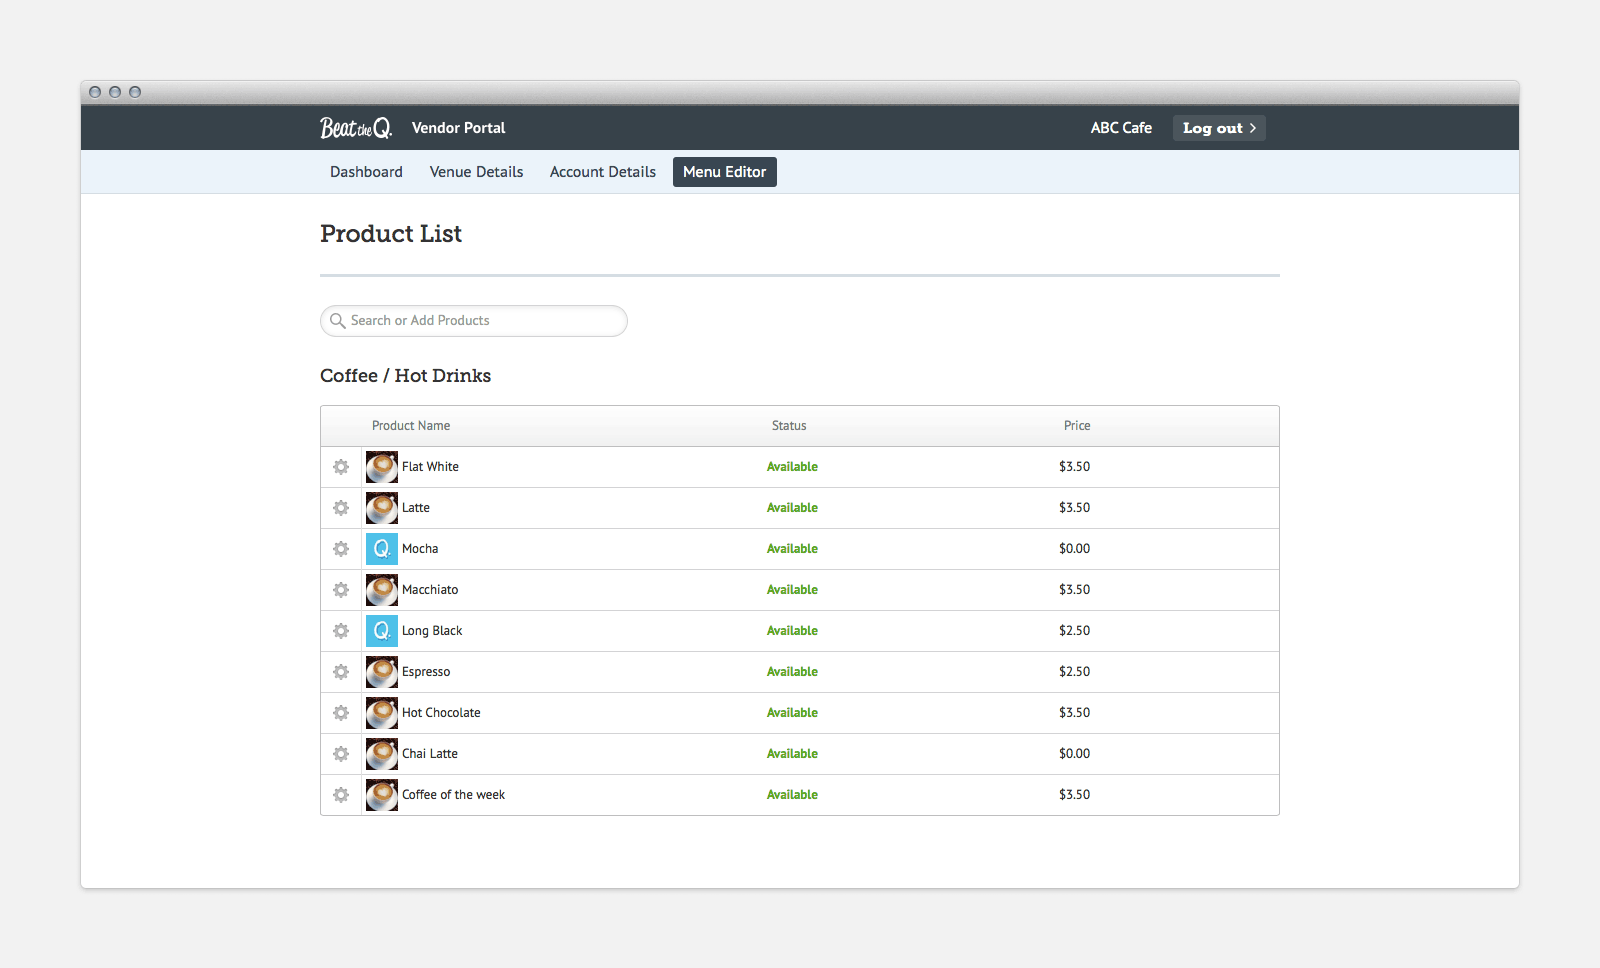Expand the Log out chevron
This screenshot has width=1600, height=968.
1250,127
